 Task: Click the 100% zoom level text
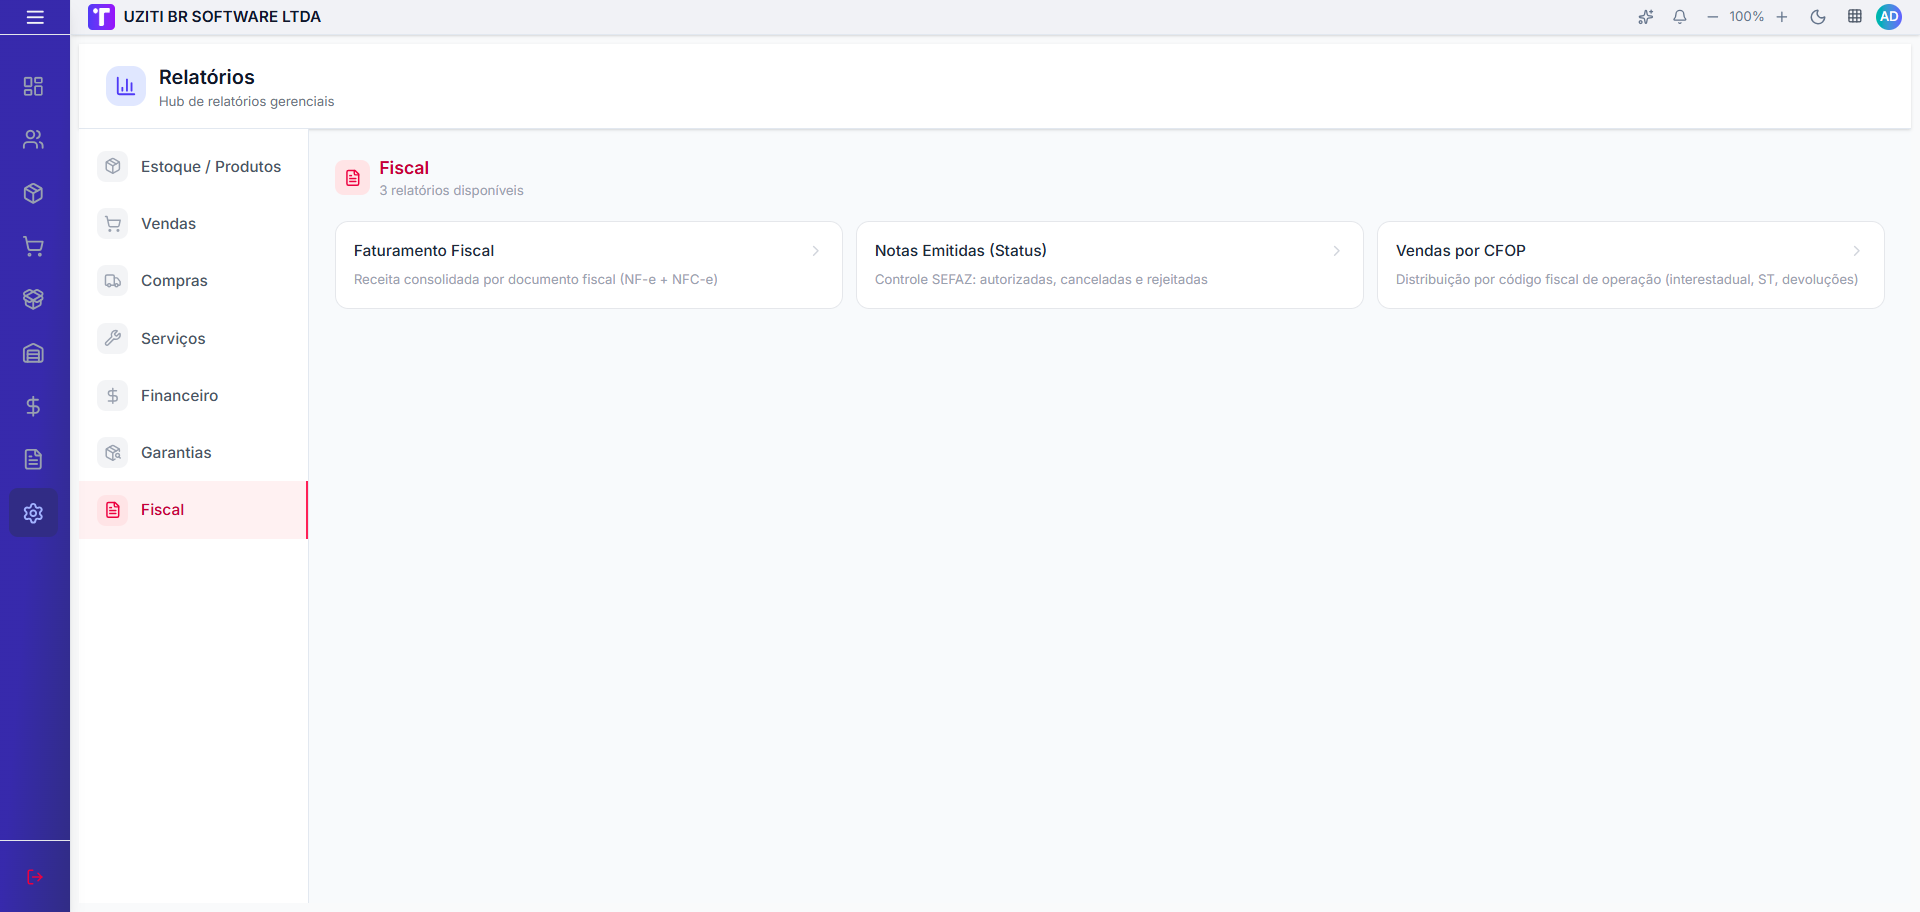click(x=1747, y=17)
